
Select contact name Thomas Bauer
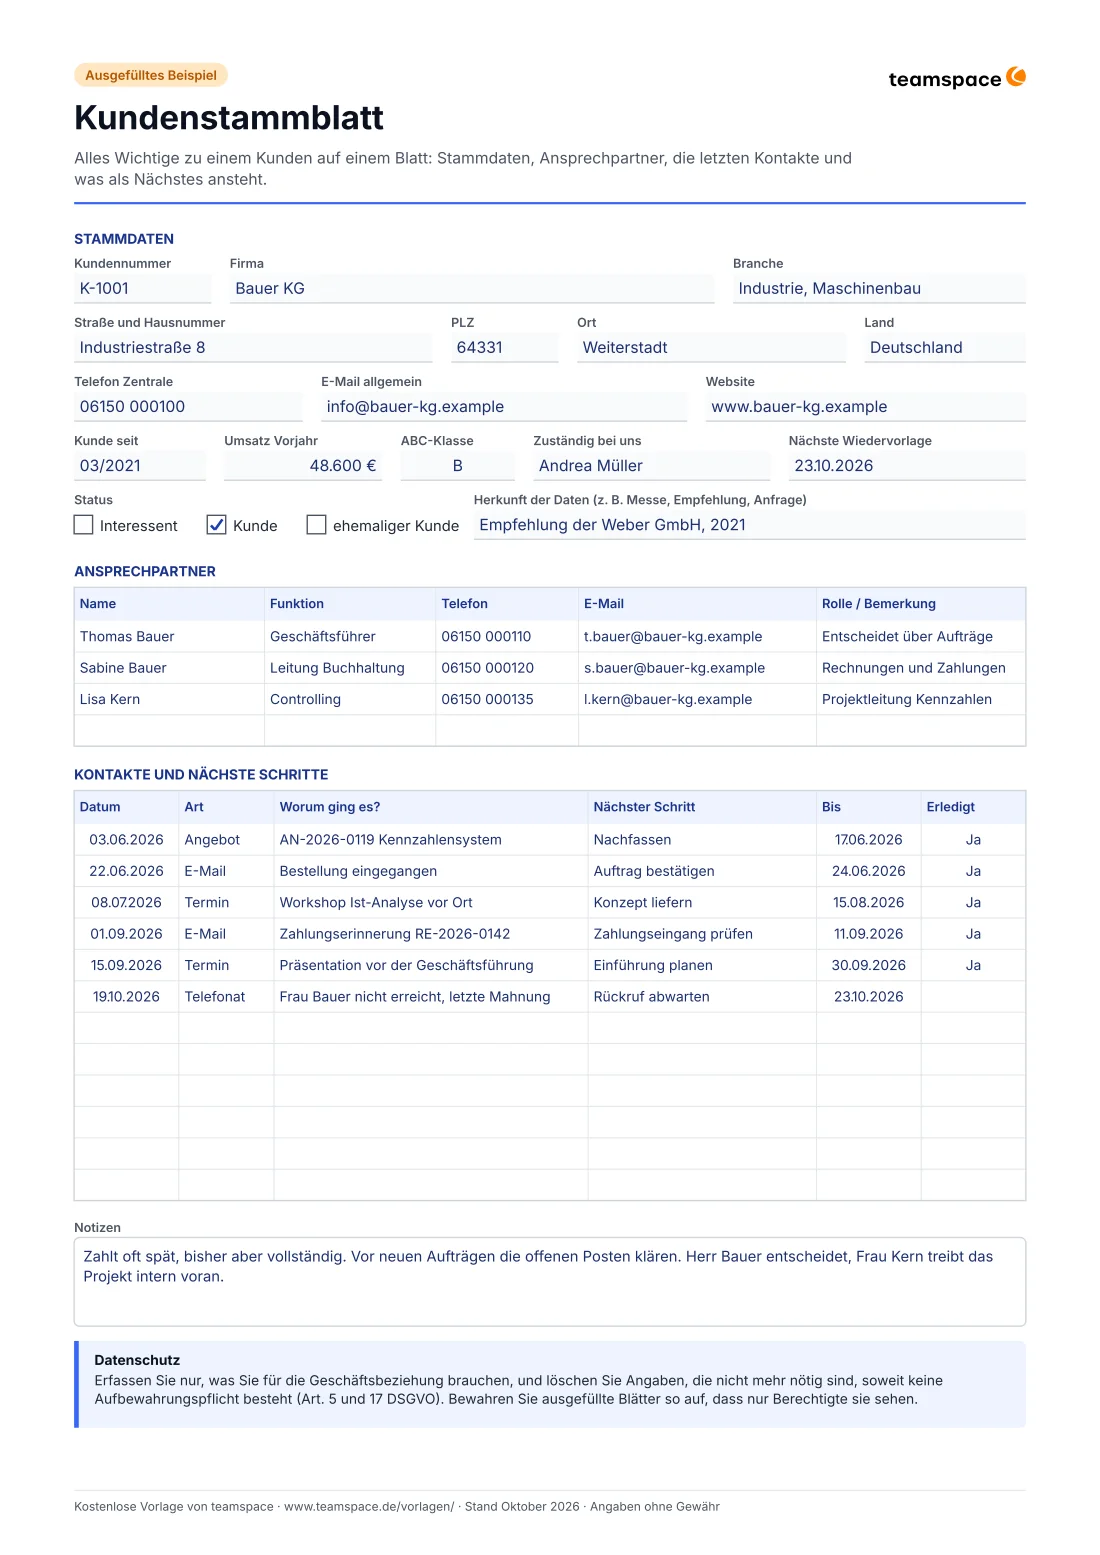(127, 636)
